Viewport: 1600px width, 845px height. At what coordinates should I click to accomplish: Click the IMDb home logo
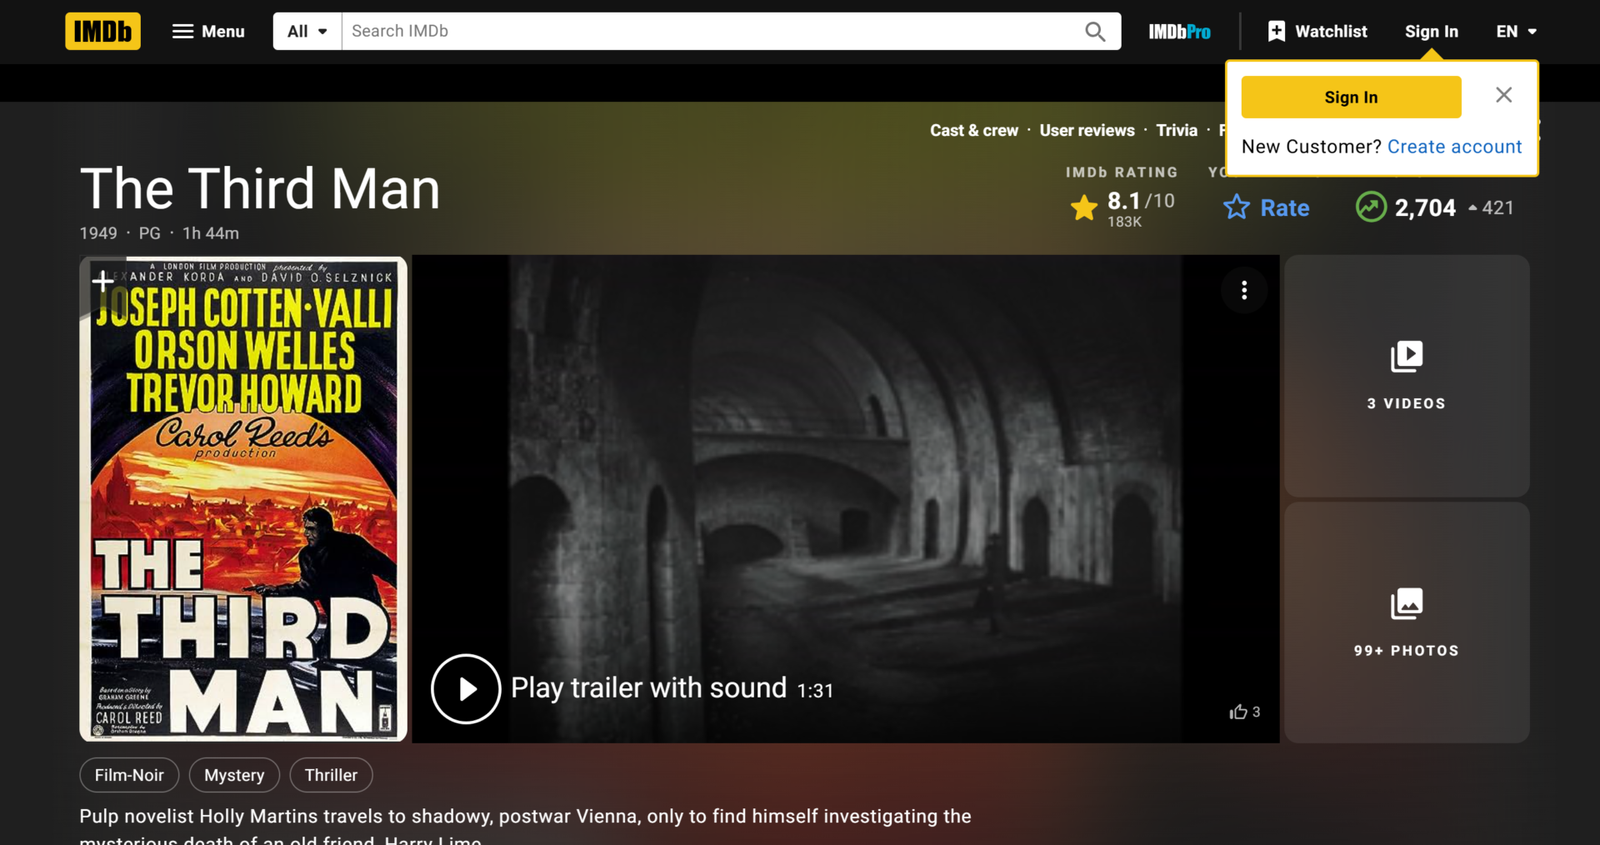tap(103, 31)
